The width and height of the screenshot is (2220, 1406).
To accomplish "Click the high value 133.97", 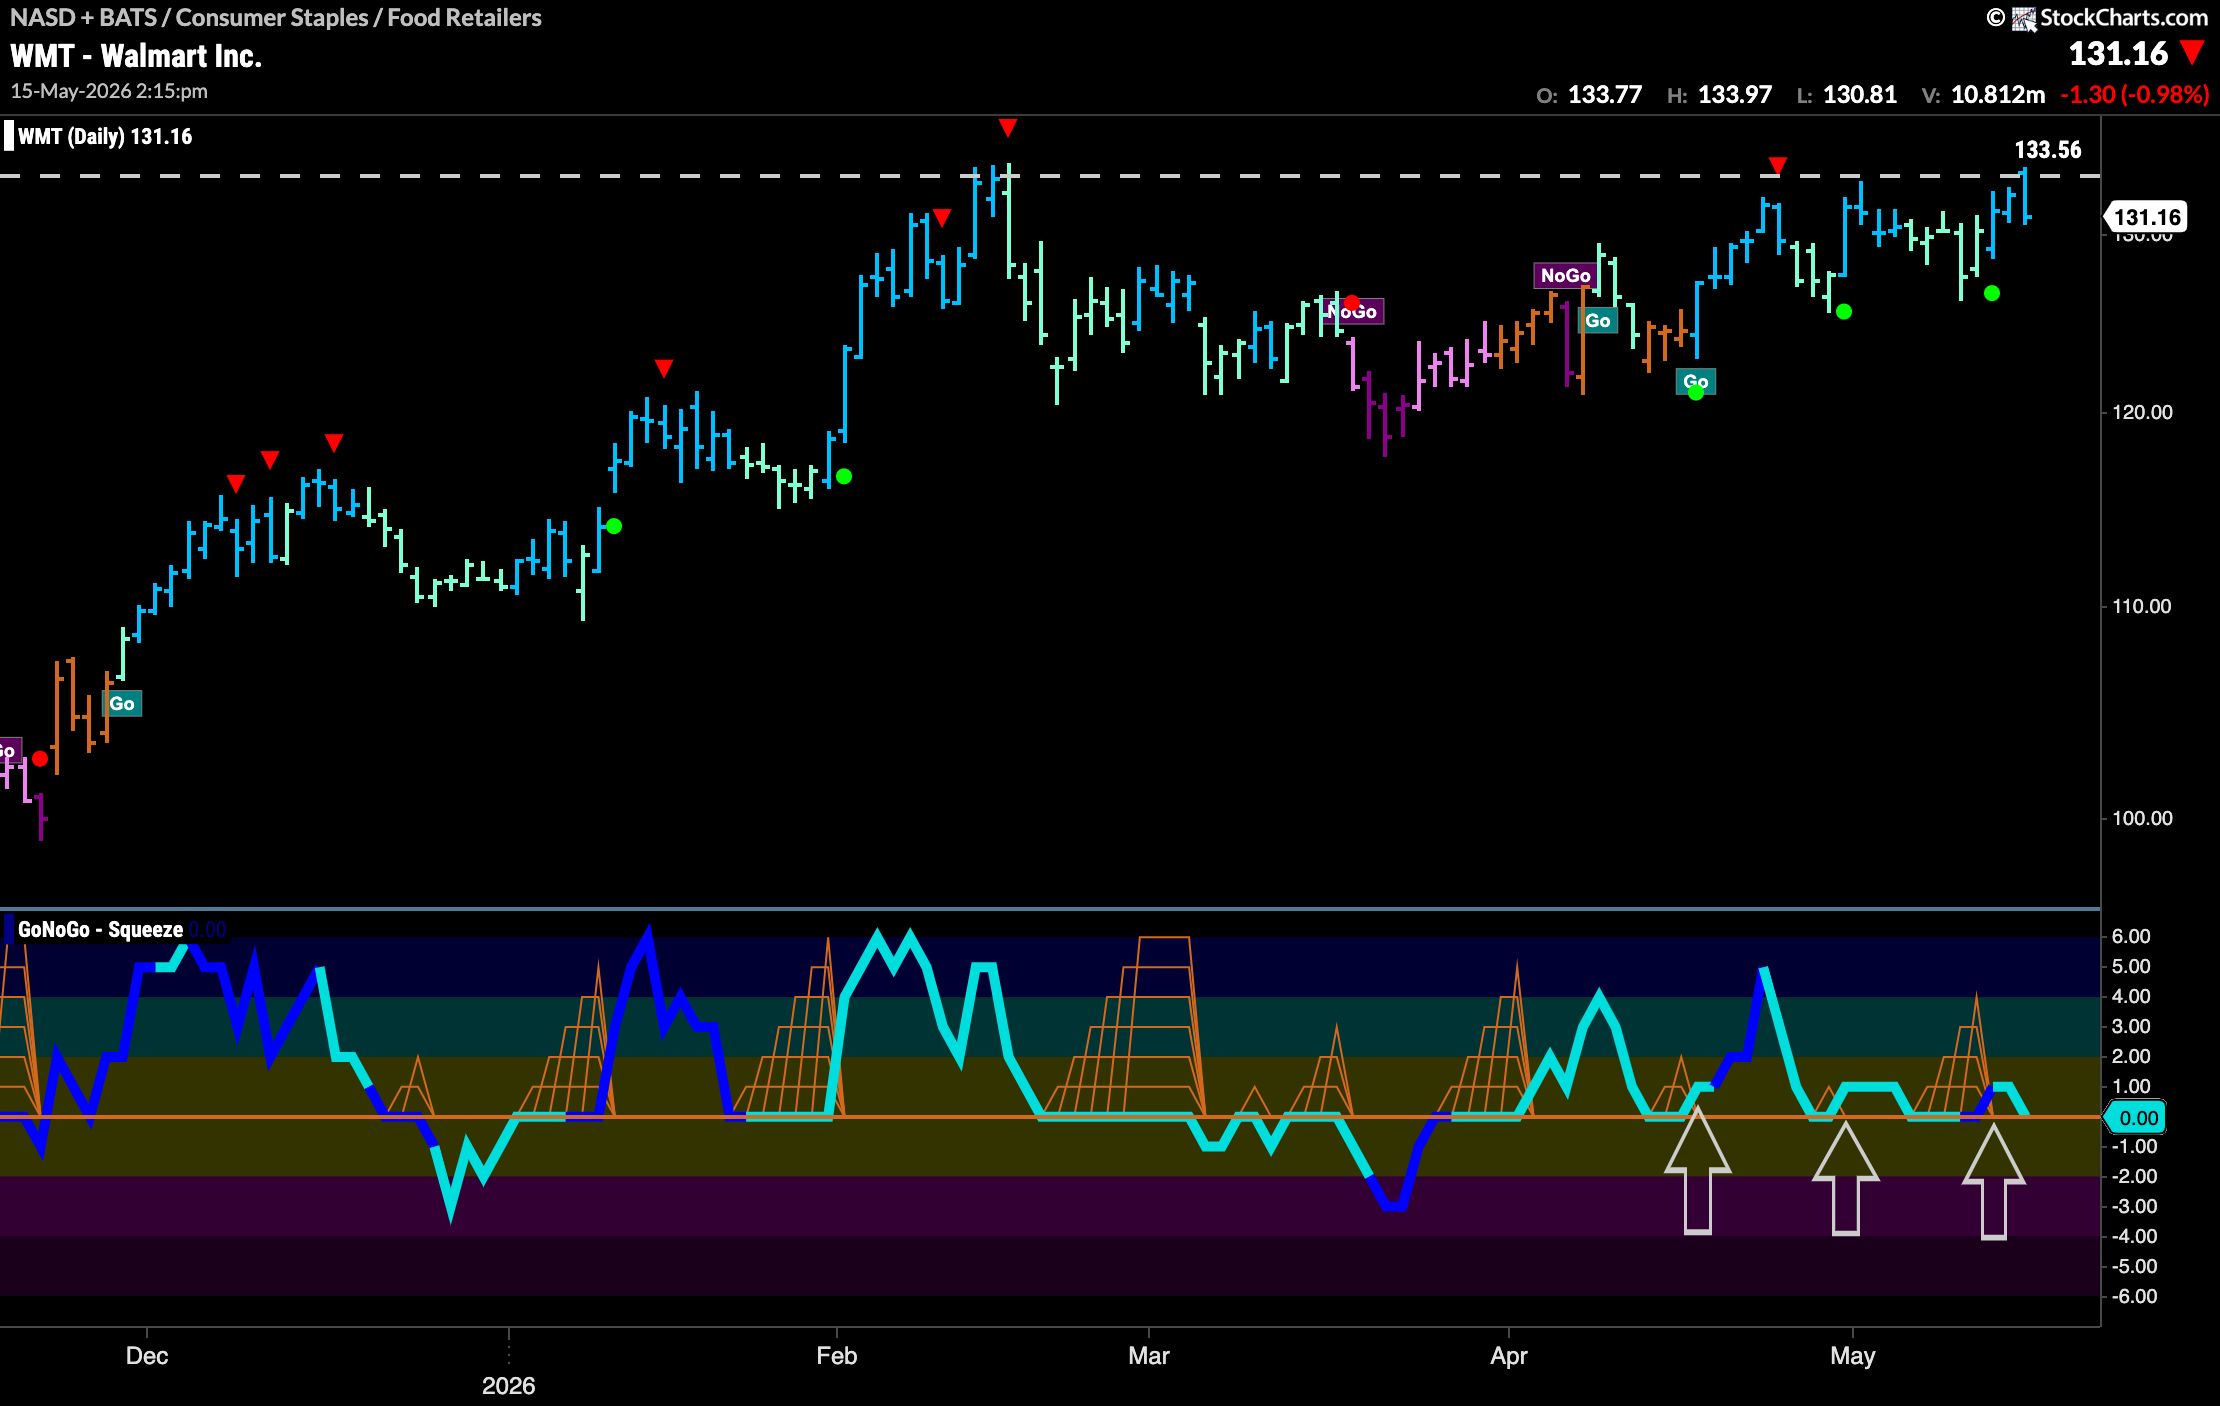I will tap(1734, 95).
